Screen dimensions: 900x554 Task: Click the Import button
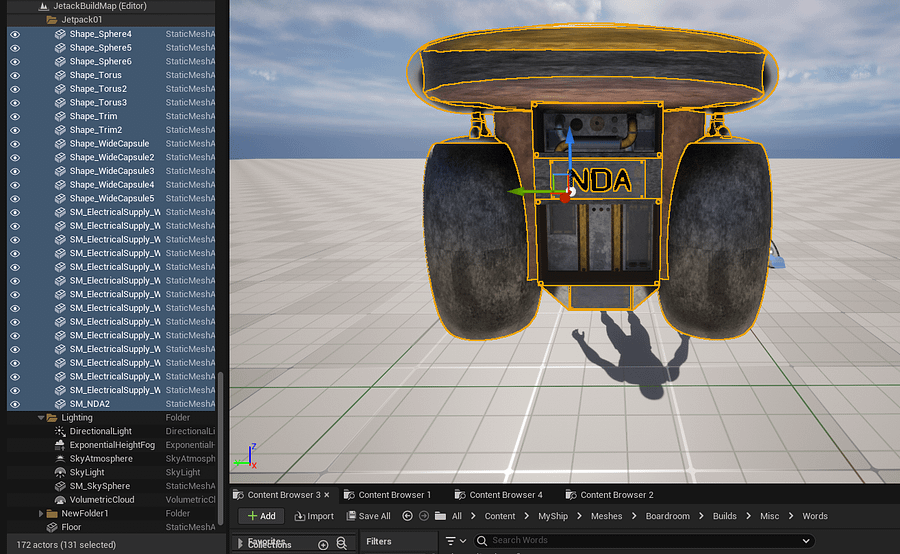(x=313, y=516)
